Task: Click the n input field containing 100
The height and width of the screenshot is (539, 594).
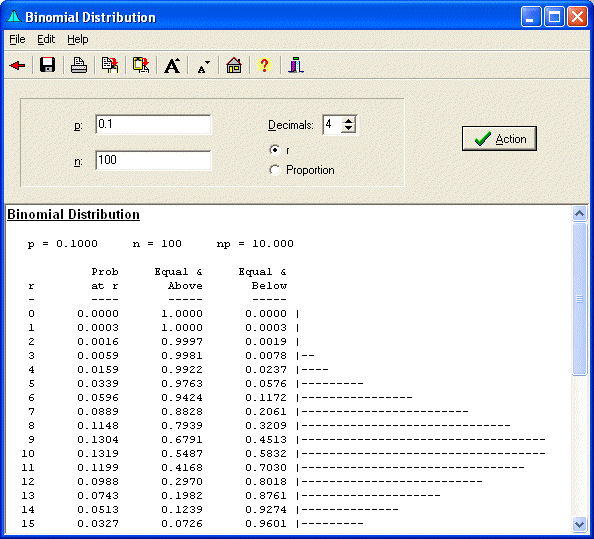Action: coord(153,160)
